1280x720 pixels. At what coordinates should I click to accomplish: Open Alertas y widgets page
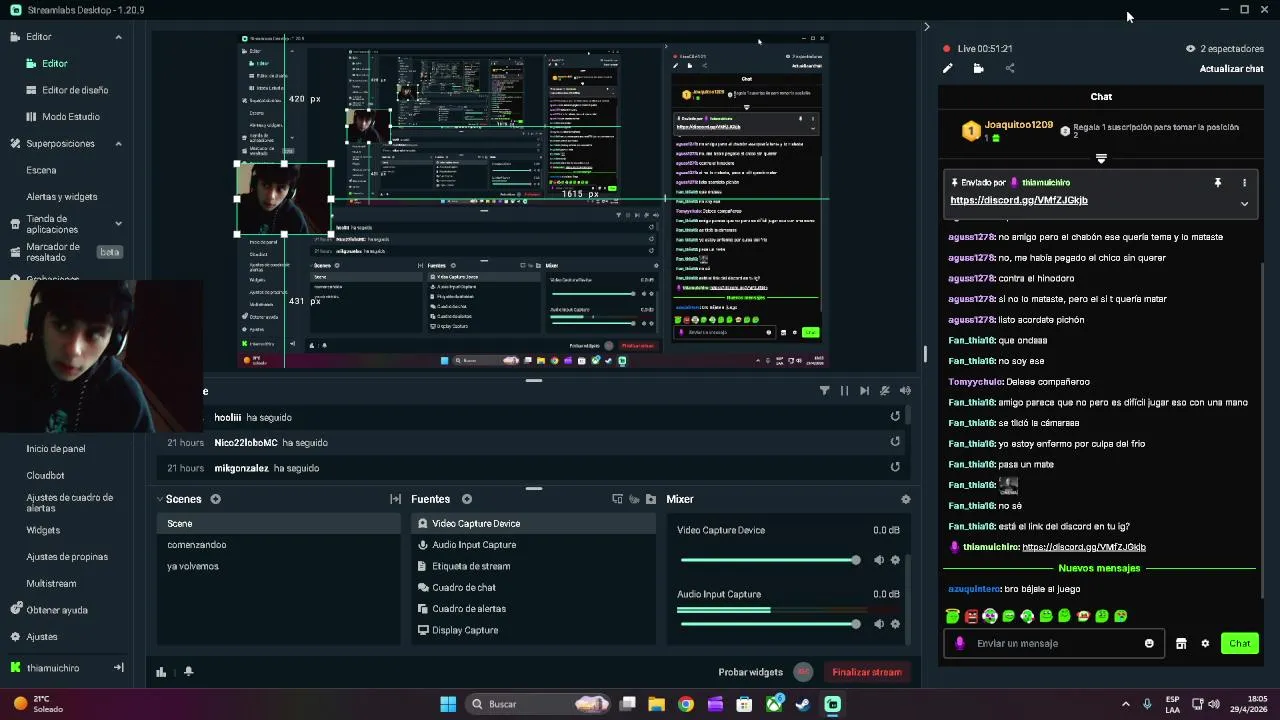[x=62, y=197]
